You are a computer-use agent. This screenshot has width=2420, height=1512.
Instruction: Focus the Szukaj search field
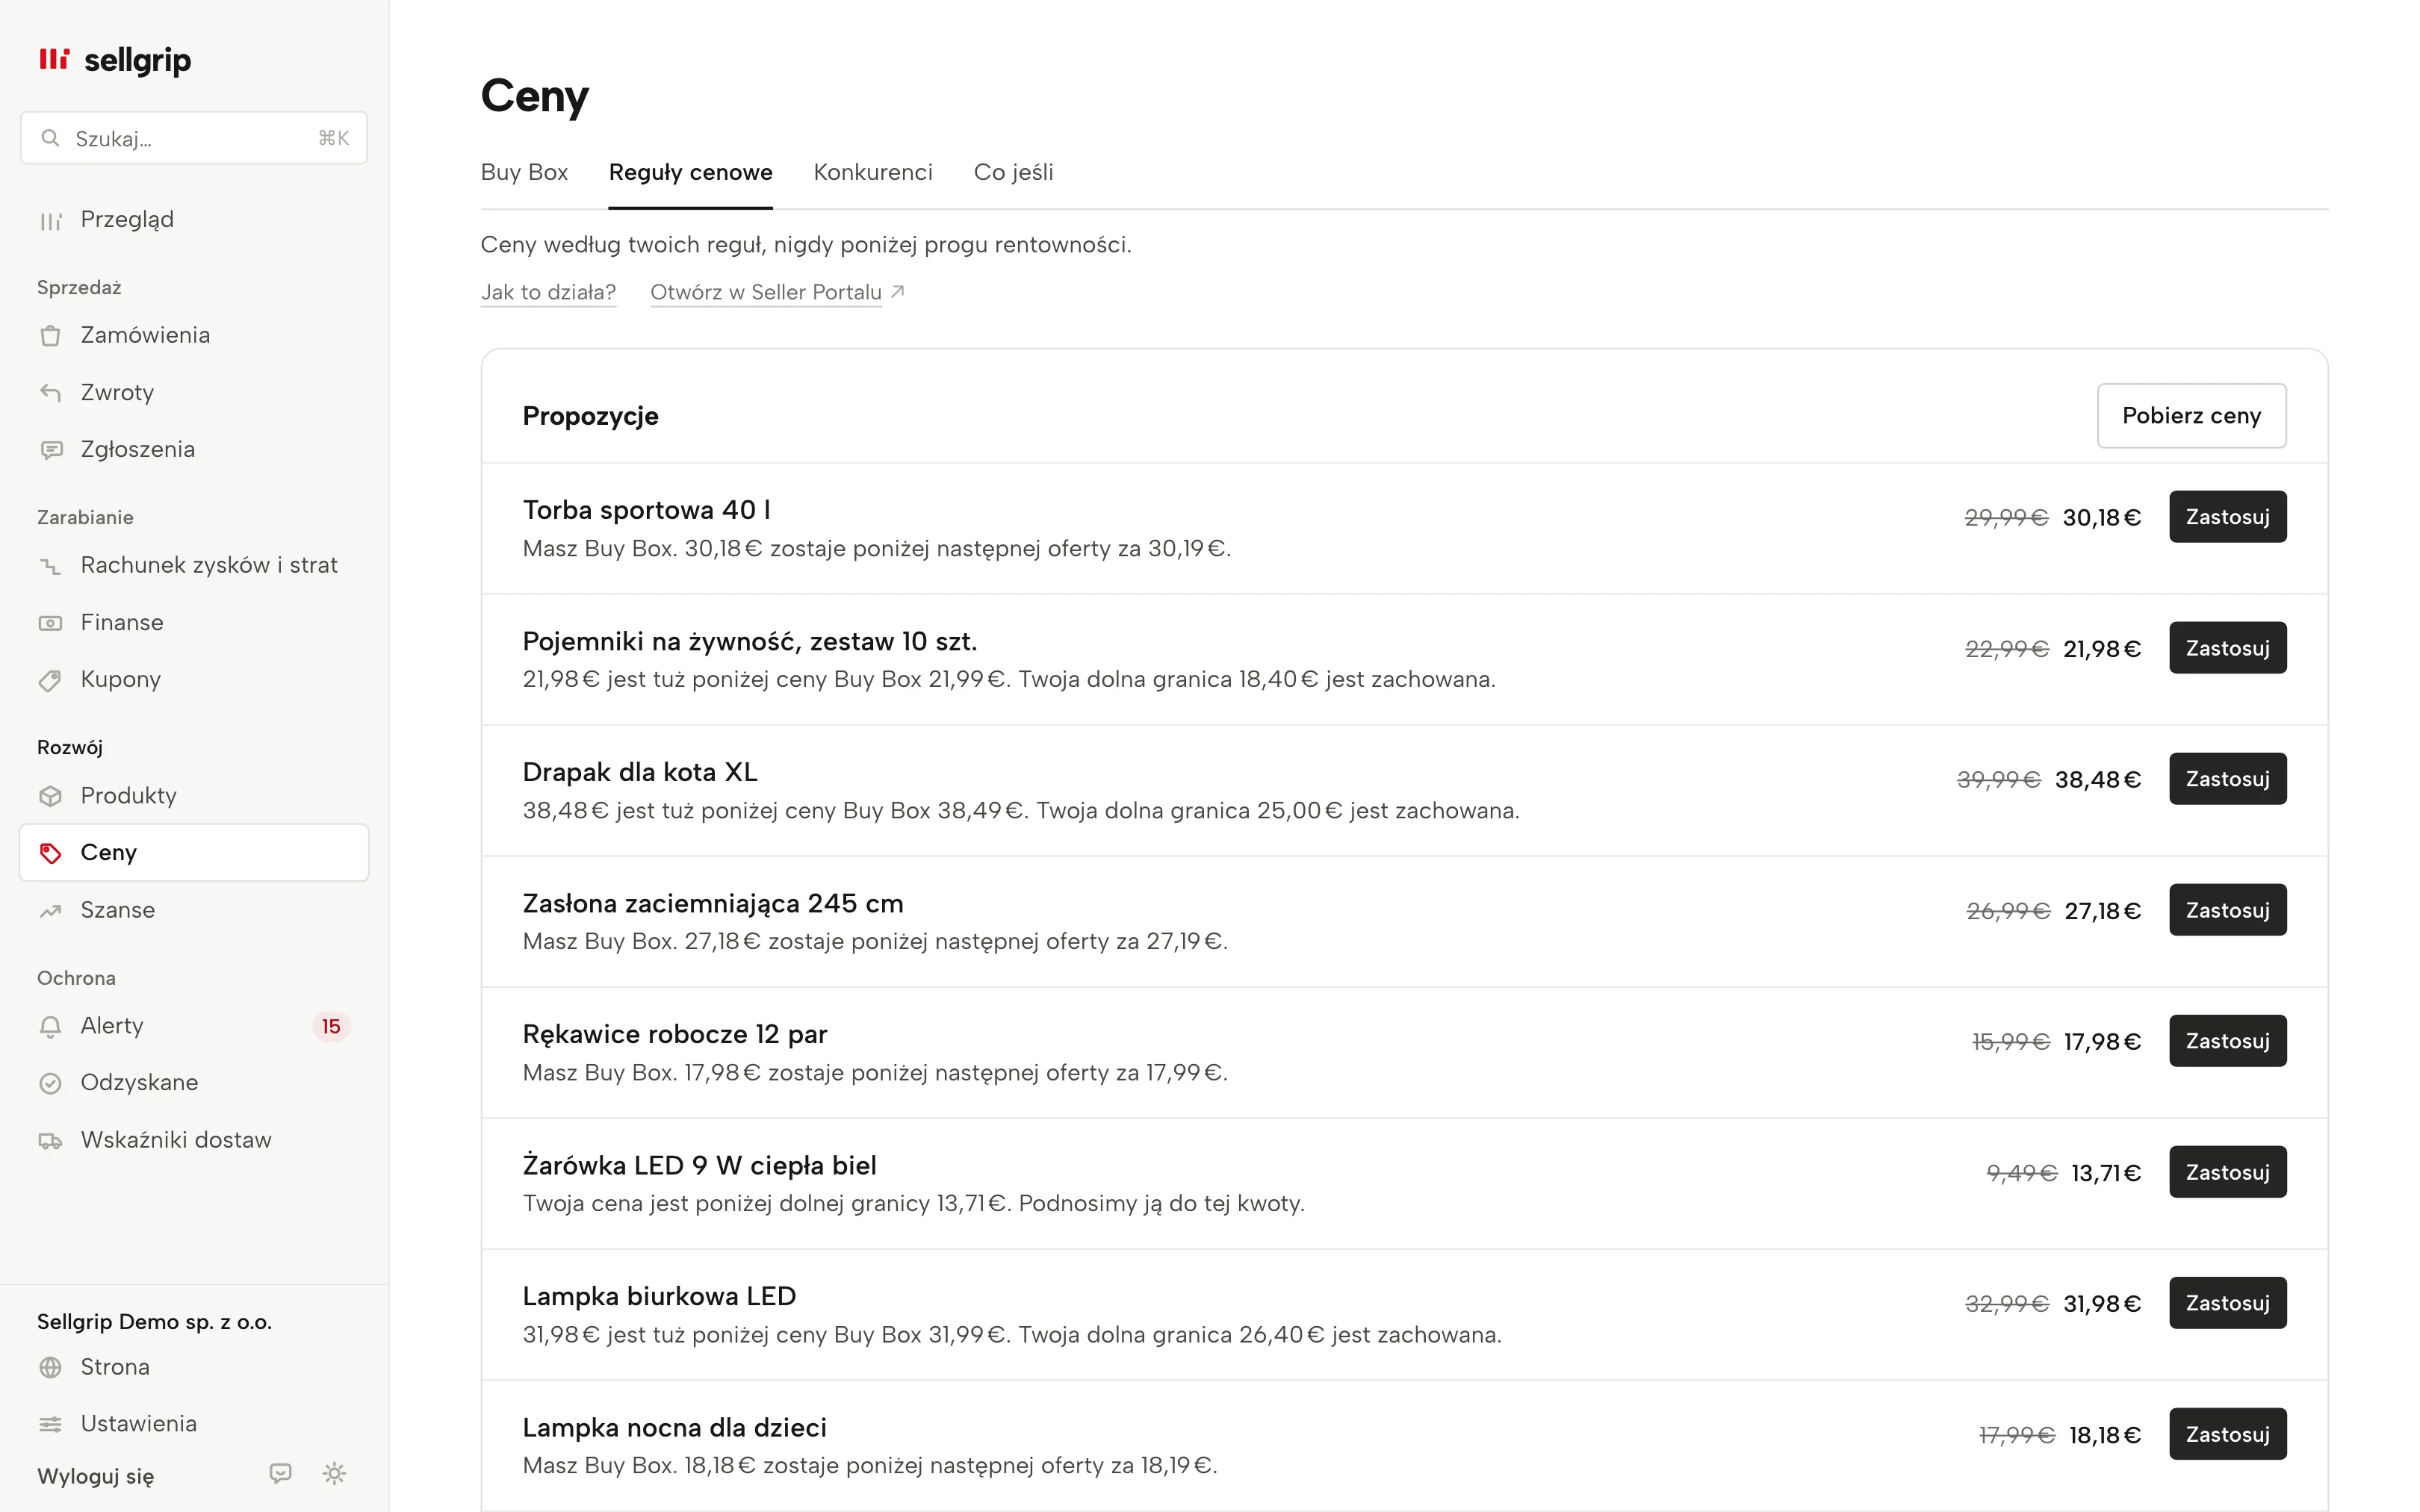(194, 138)
